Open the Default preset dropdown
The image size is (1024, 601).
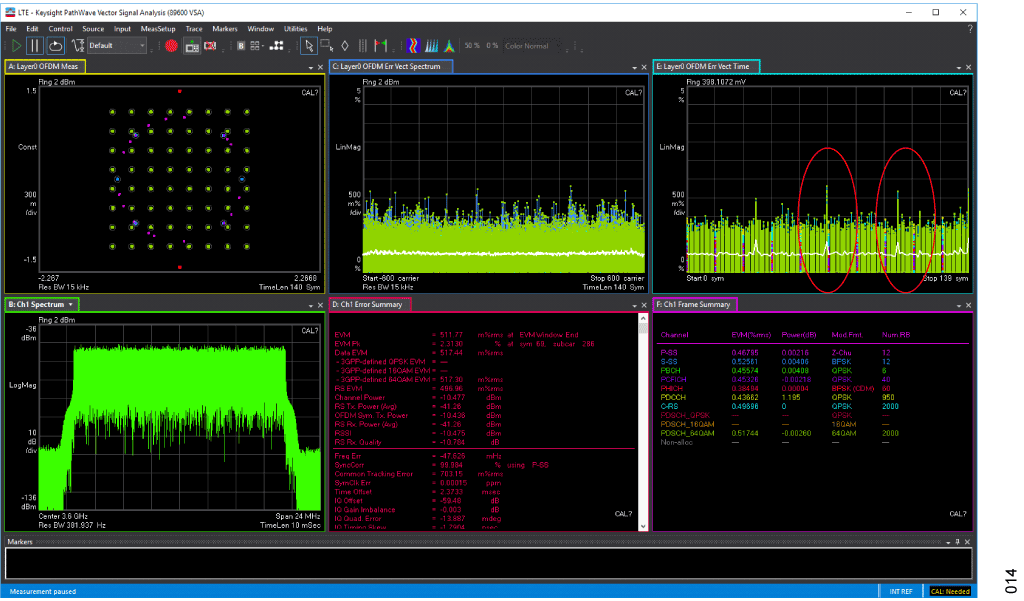point(115,45)
